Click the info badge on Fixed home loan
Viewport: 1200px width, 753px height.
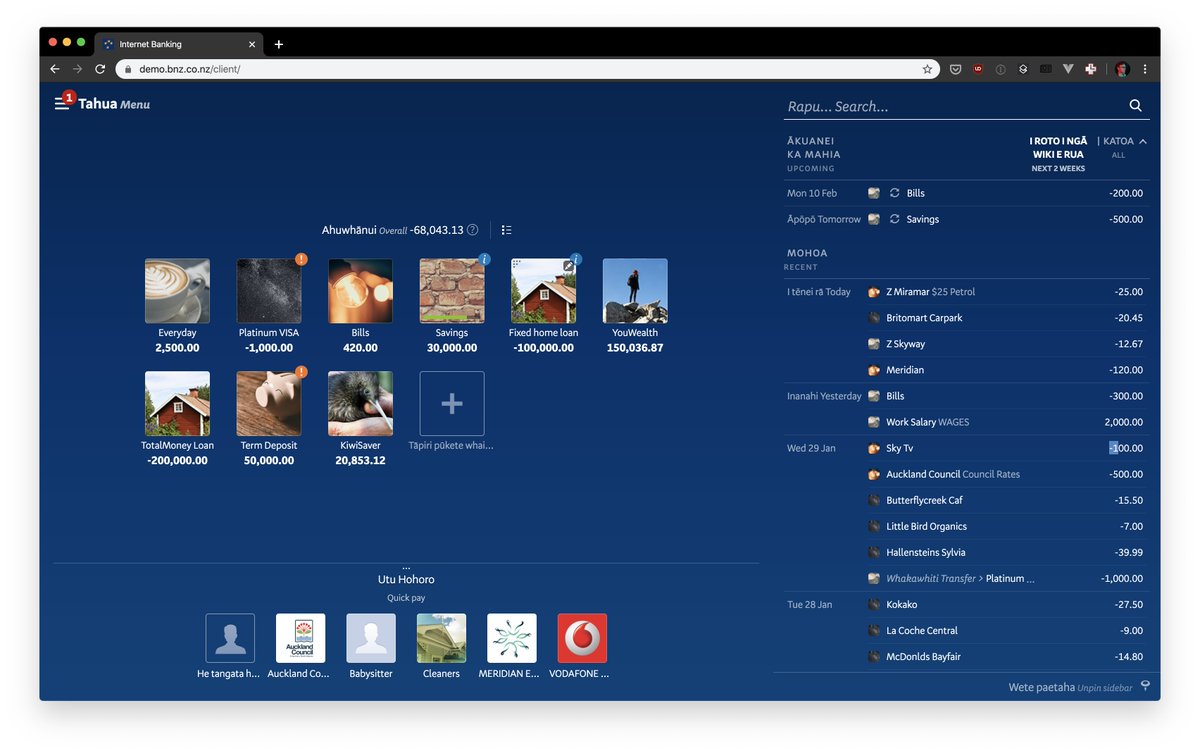coord(576,259)
